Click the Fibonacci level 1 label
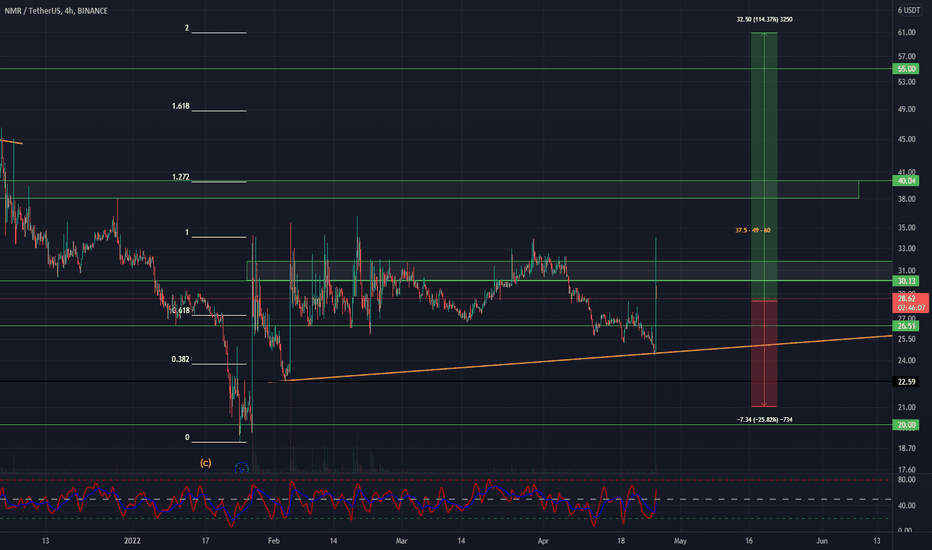The width and height of the screenshot is (932, 550). click(187, 232)
